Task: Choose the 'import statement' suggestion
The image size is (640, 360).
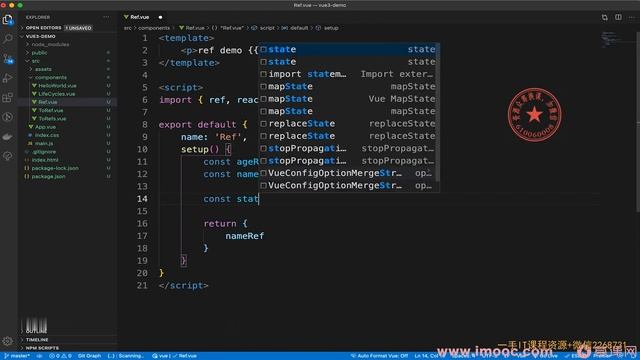Action: pyautogui.click(x=348, y=74)
